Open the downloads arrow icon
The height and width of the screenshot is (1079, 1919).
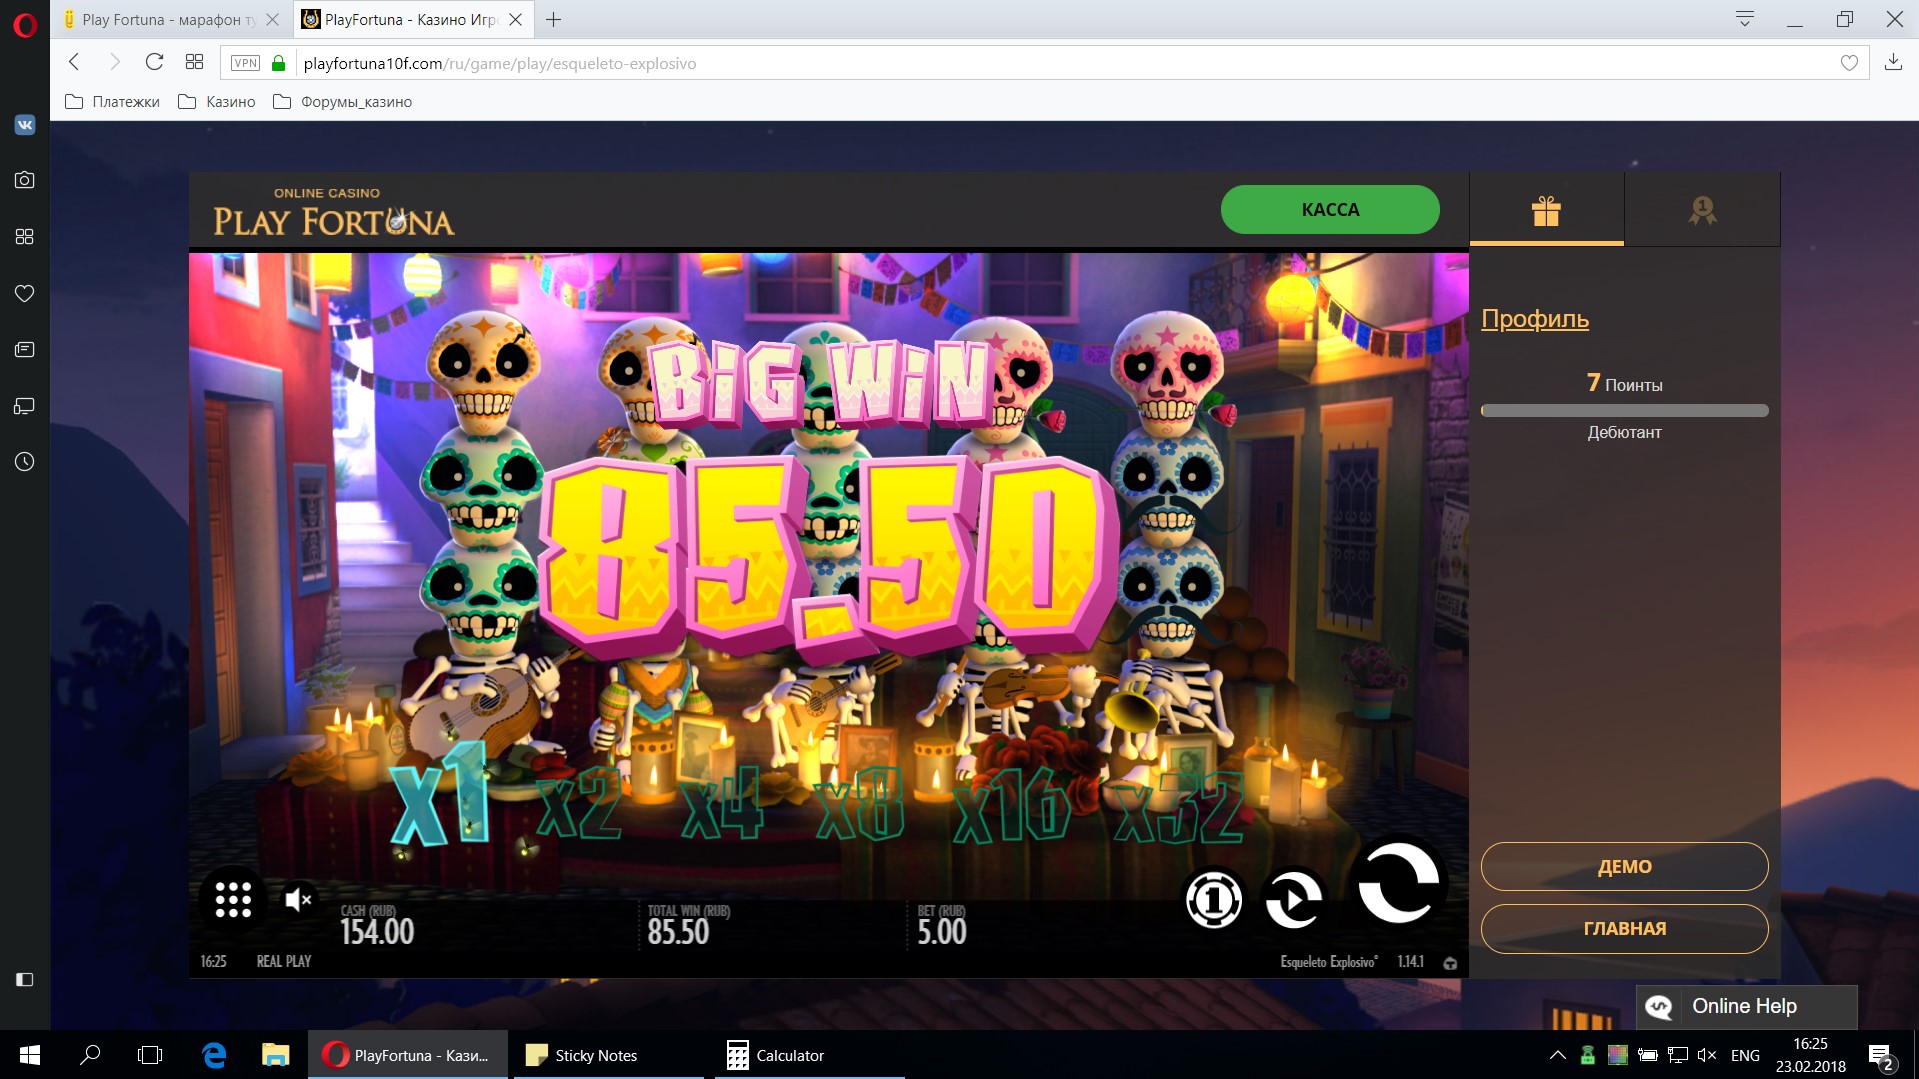click(x=1893, y=62)
